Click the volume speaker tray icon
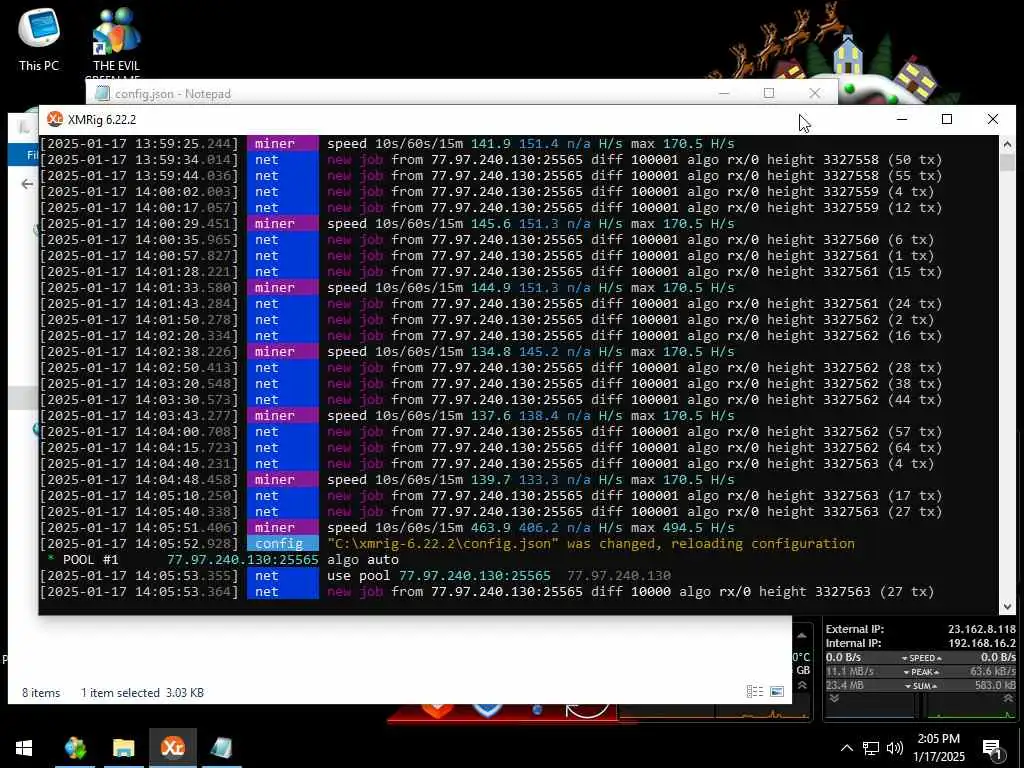The image size is (1024, 768). click(895, 748)
